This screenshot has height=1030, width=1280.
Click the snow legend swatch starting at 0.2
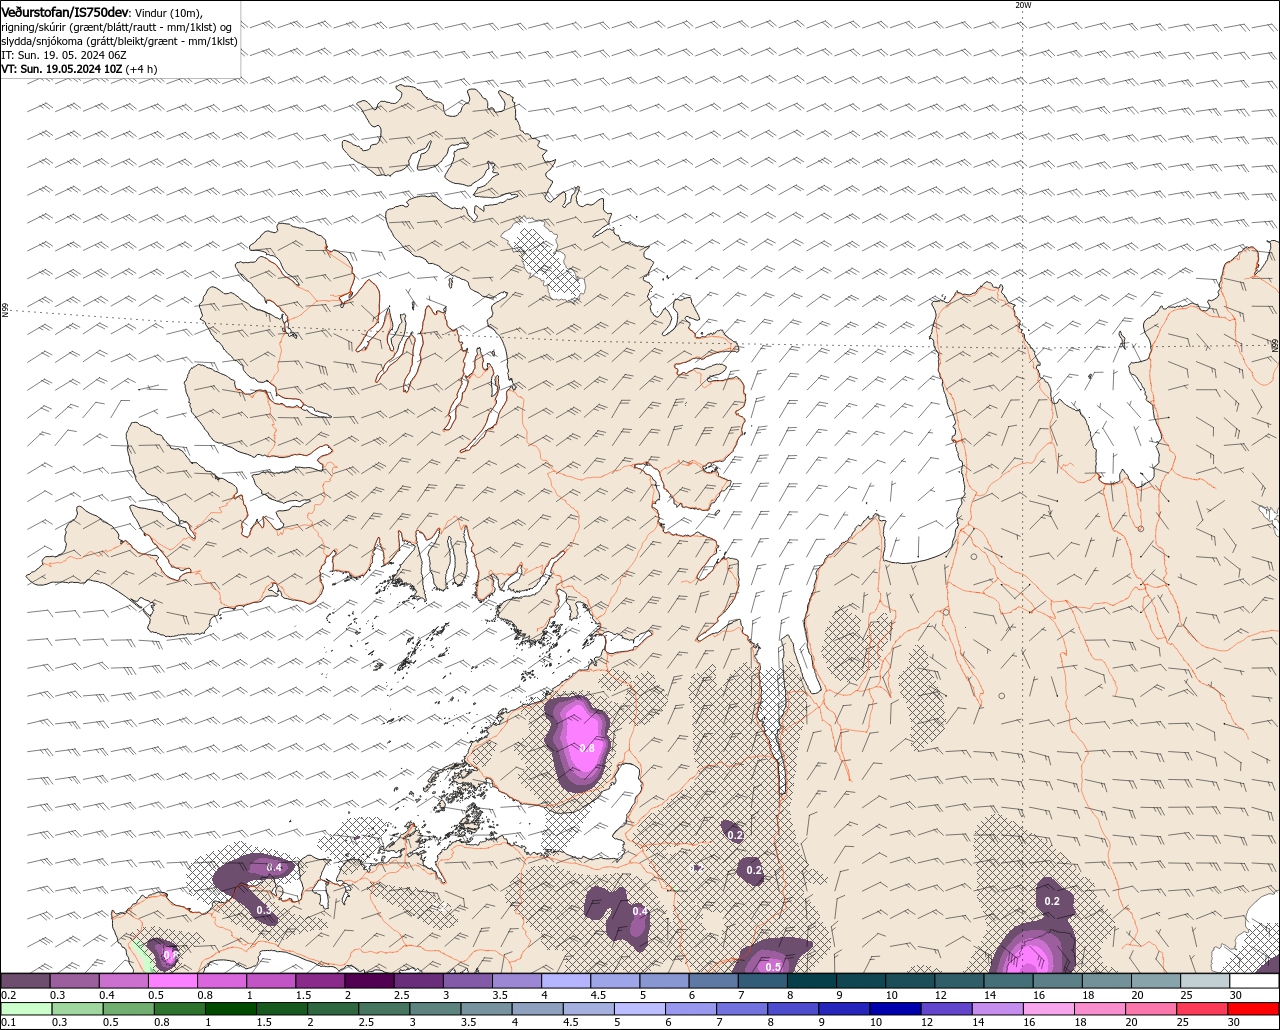point(25,981)
